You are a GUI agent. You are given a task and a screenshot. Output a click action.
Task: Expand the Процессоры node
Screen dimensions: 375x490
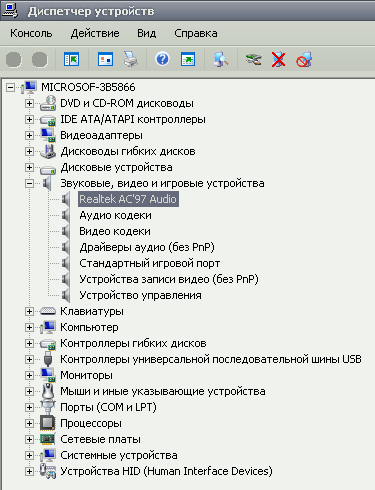click(x=29, y=424)
